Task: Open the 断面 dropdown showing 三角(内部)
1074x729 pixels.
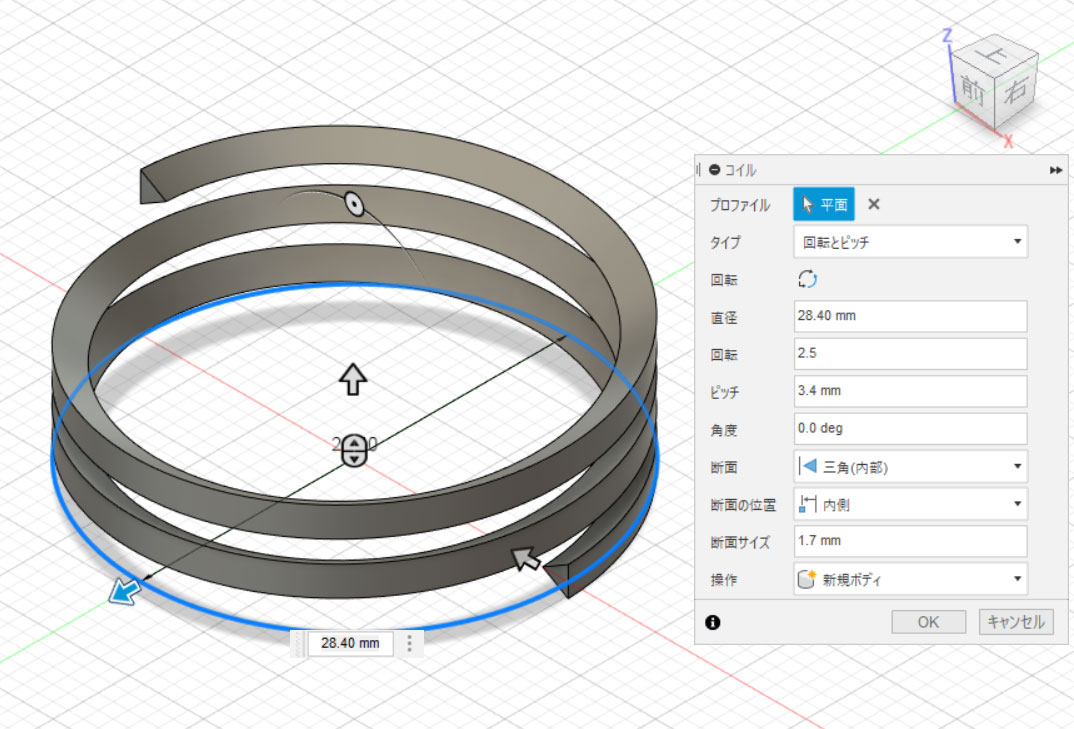Action: point(910,467)
